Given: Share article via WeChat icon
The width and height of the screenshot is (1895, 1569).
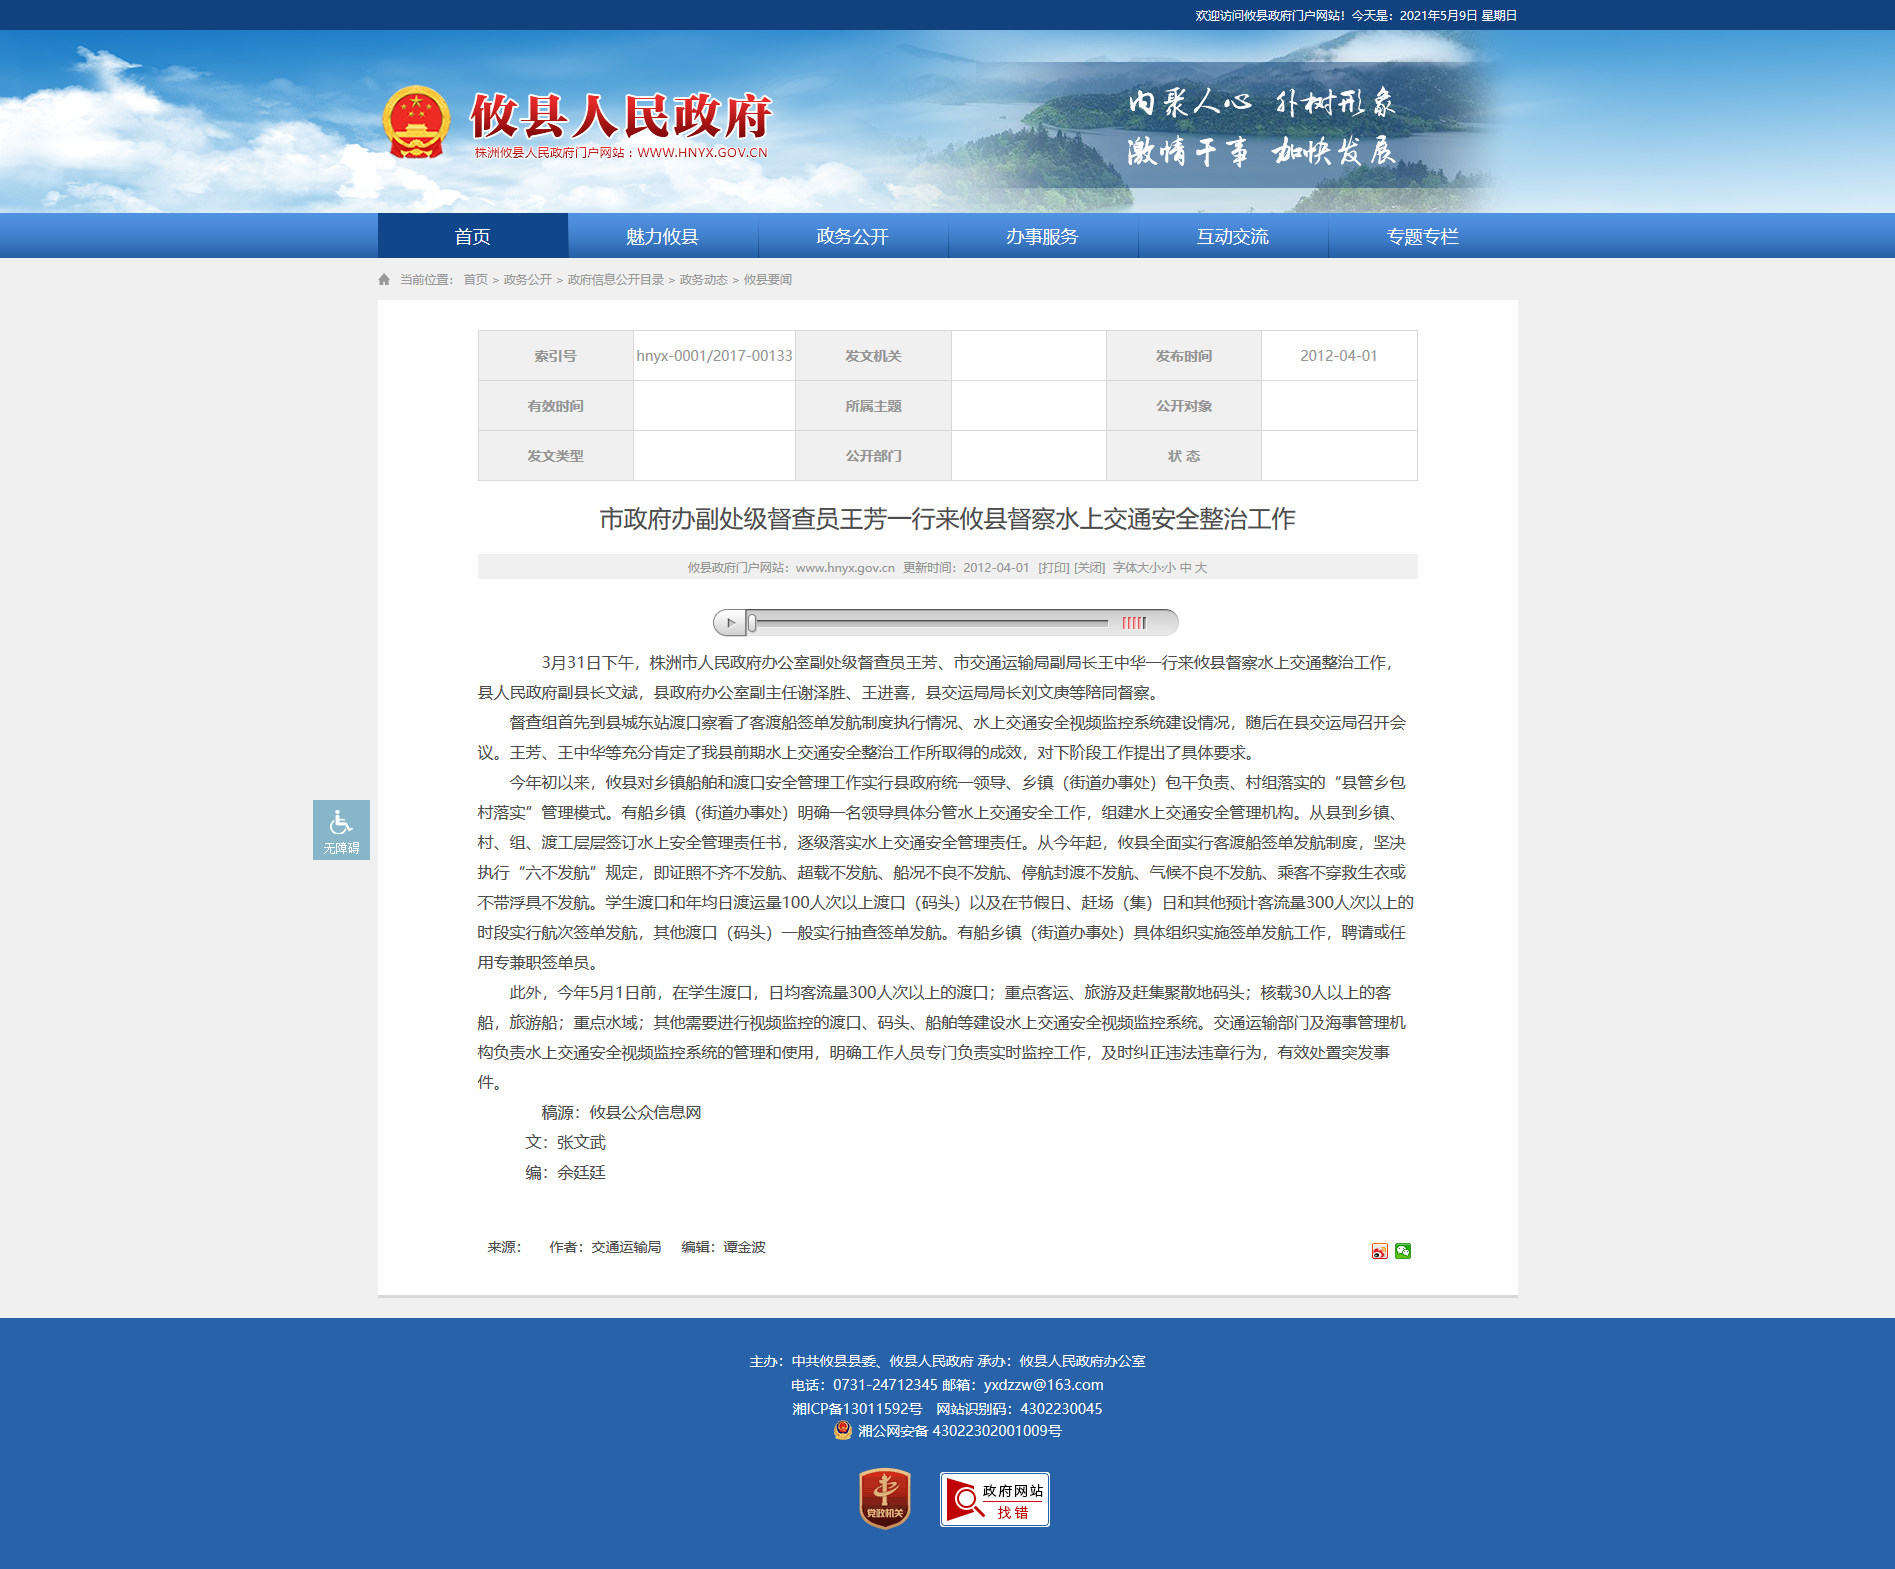Looking at the screenshot, I should click(x=1403, y=1251).
